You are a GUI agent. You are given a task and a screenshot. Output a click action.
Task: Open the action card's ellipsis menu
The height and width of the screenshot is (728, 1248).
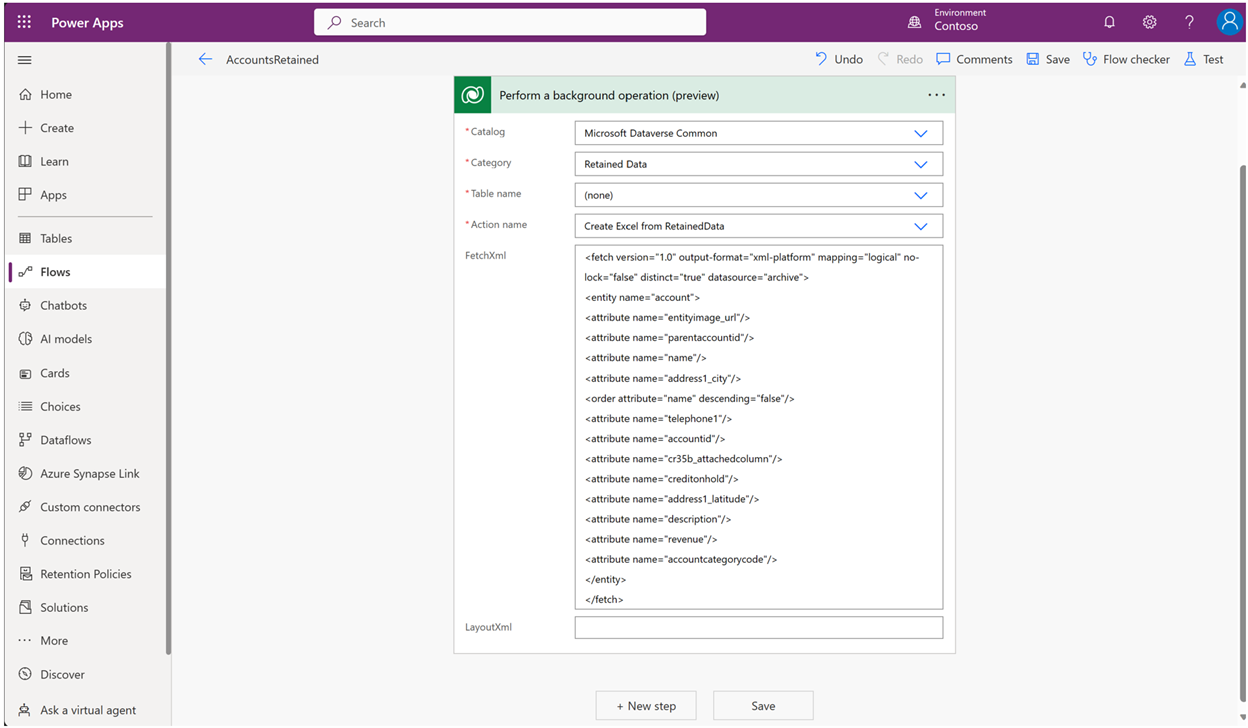[936, 94]
